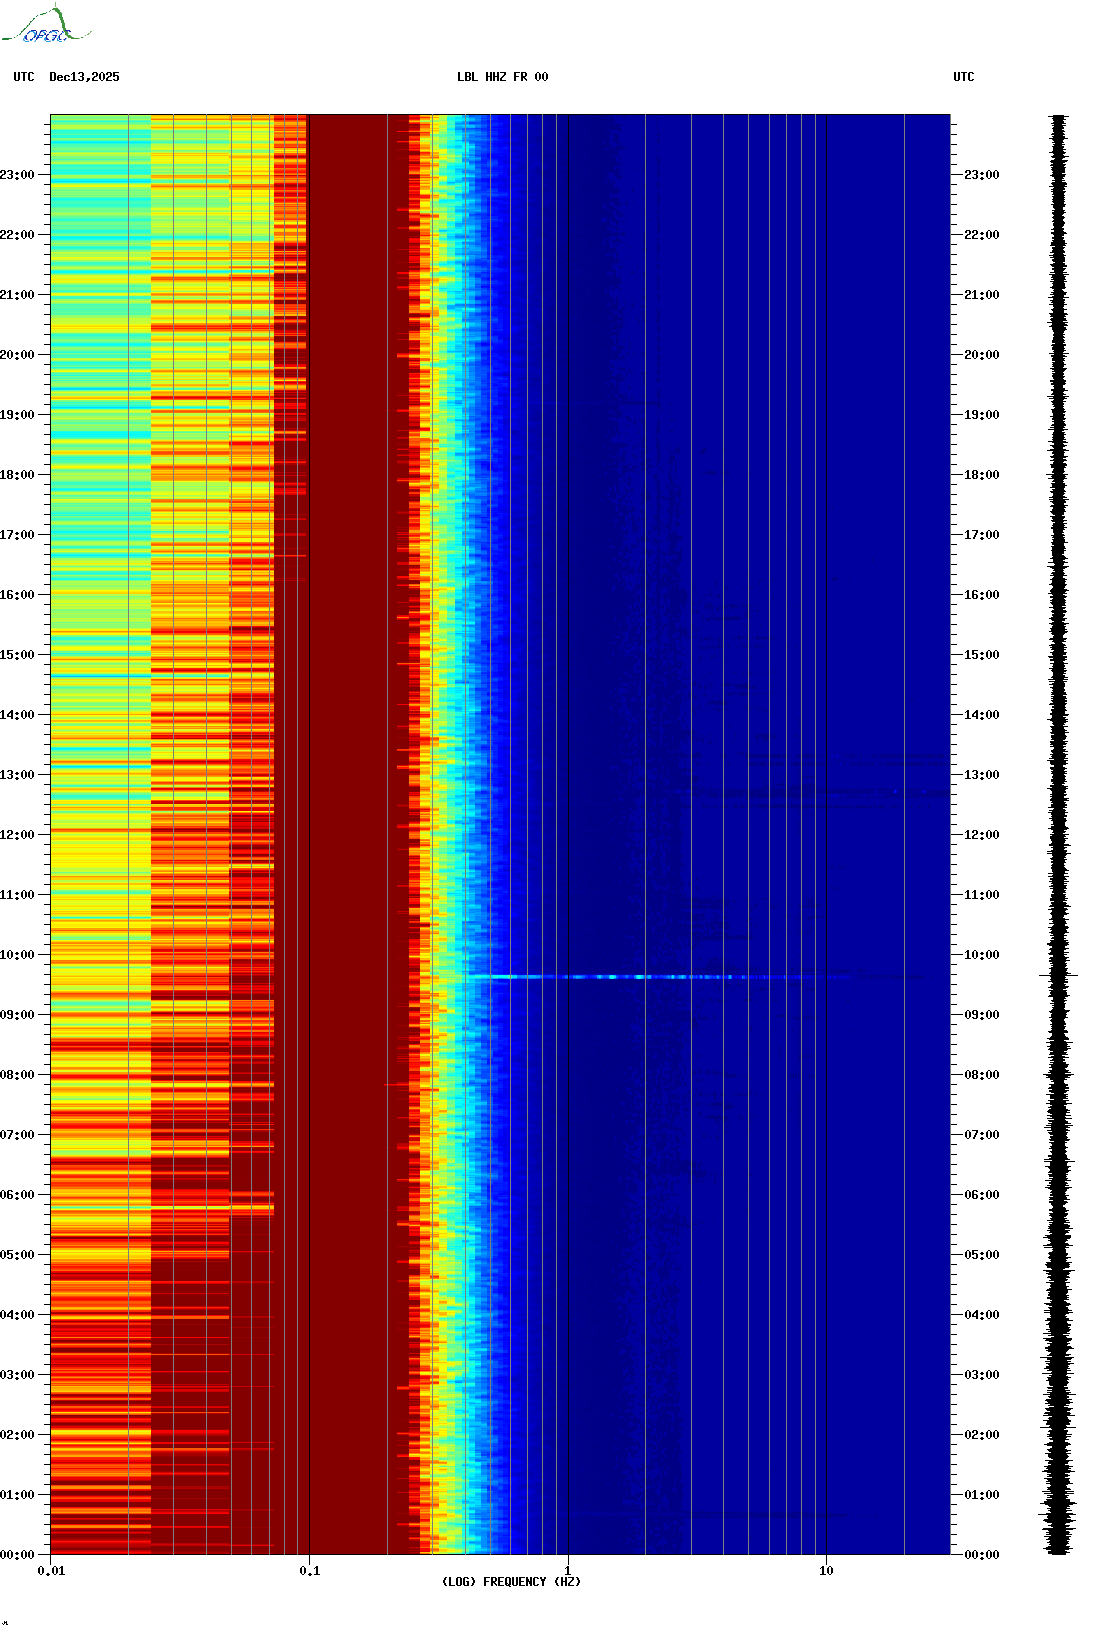The width and height of the screenshot is (1102, 1634).
Task: Click the 10 Hz frequency tick label
Action: [x=826, y=1571]
